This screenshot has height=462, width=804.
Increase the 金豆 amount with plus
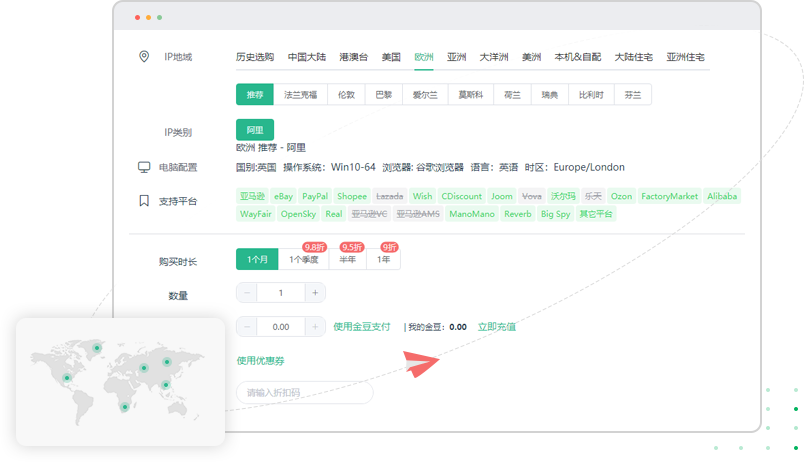point(315,326)
